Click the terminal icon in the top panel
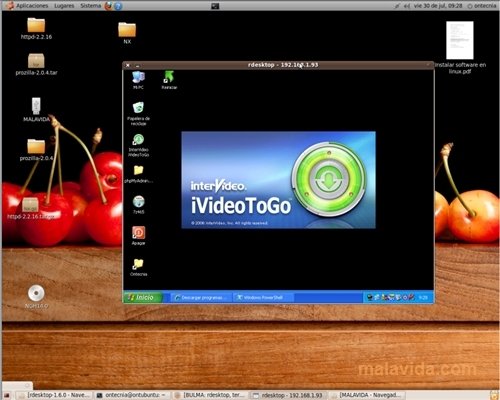The image size is (500, 400). 215,6
